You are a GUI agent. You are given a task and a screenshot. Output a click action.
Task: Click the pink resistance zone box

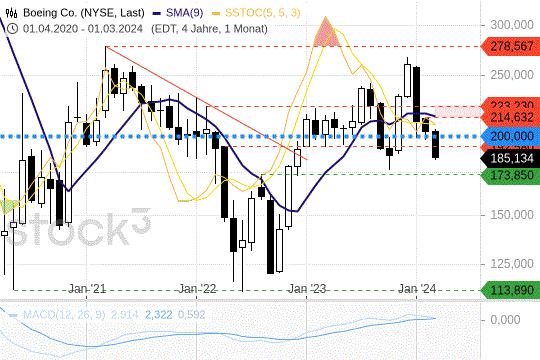[x=458, y=112]
